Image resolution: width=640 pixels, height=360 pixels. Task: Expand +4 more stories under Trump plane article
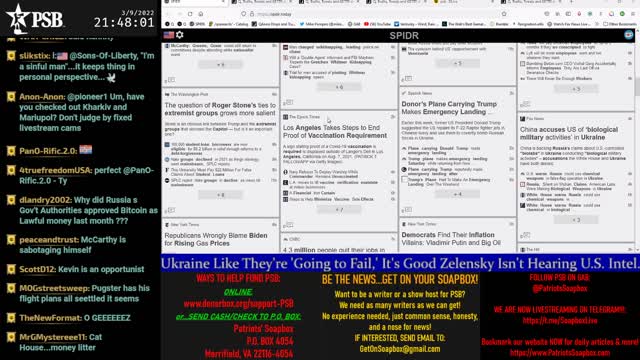point(458,194)
